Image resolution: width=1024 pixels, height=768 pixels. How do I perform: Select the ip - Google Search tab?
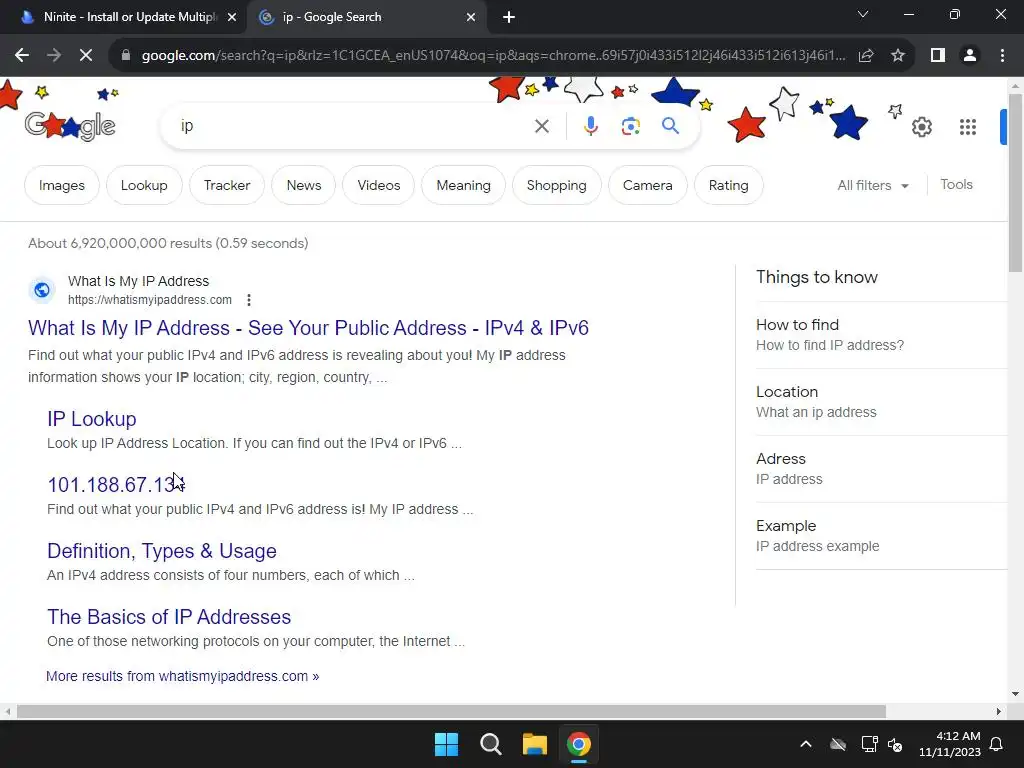tap(367, 17)
